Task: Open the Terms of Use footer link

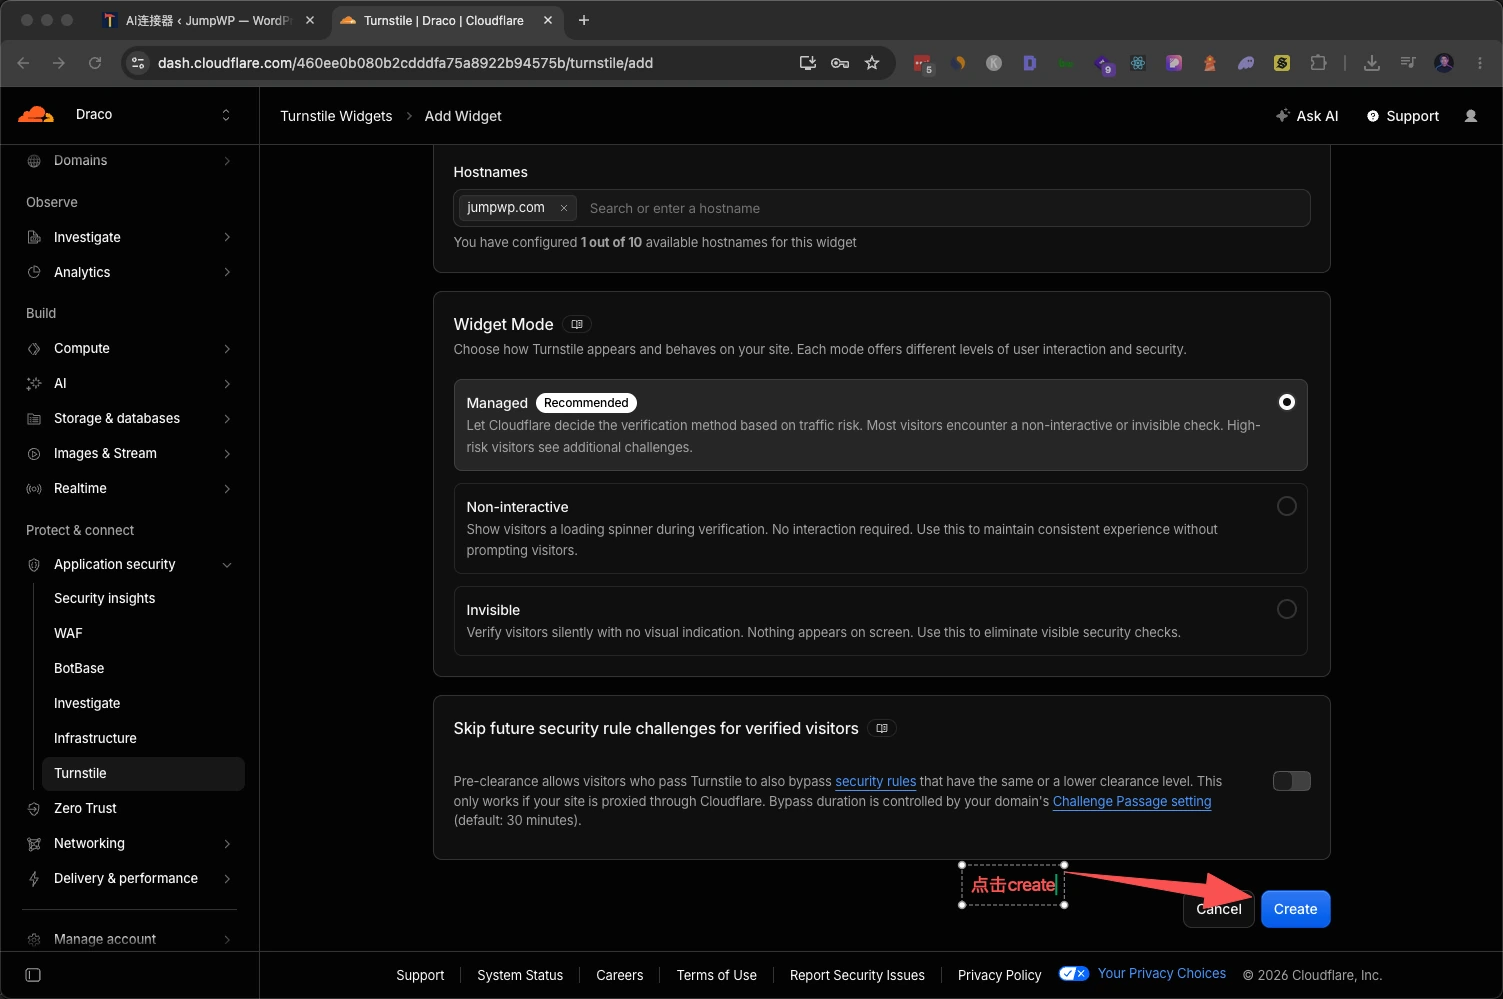Action: point(716,975)
